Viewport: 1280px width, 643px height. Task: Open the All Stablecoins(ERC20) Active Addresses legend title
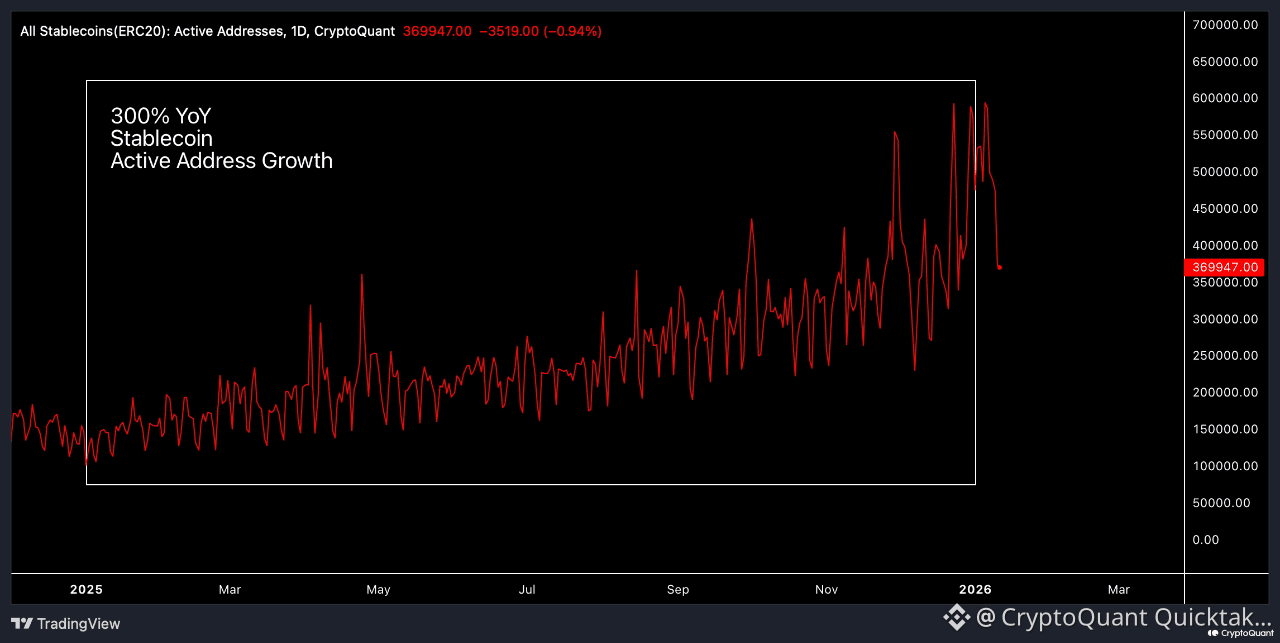207,31
